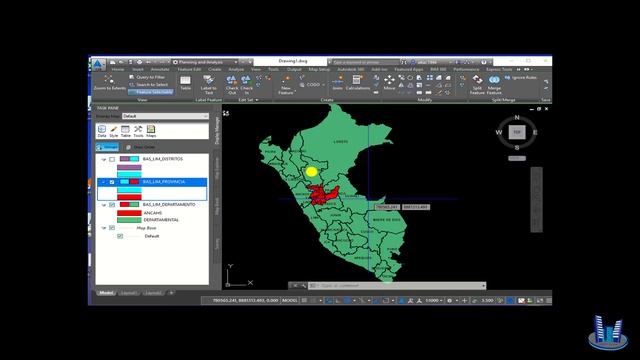Open the Feature Edit ribbon tab
Screen dimensions: 640x360
189,69
